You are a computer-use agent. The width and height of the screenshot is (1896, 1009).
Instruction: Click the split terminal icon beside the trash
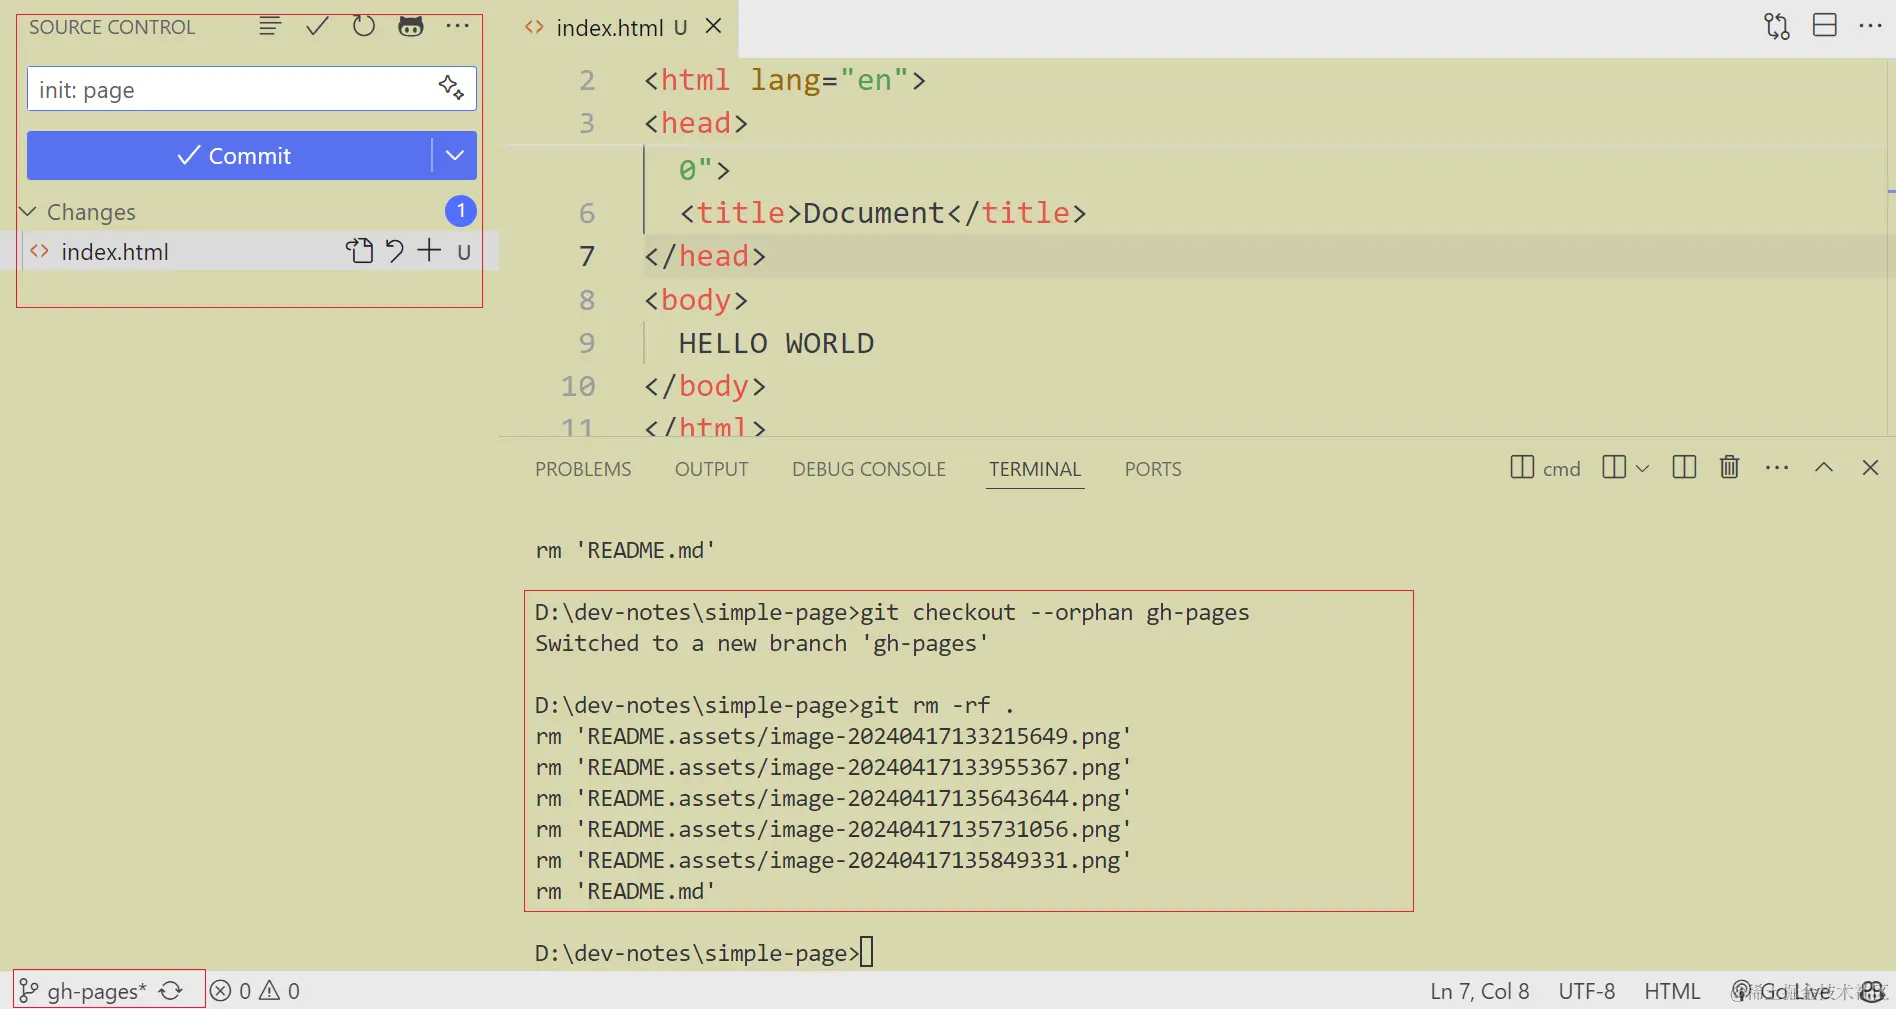pyautogui.click(x=1684, y=468)
